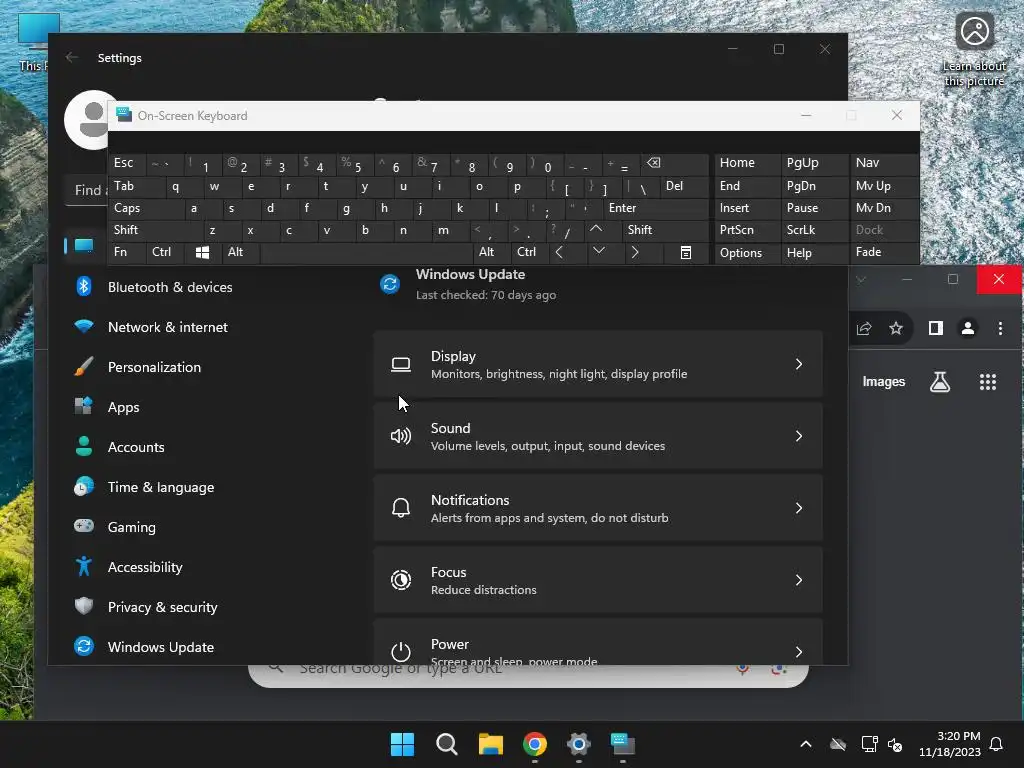Screen dimensions: 1024x768
Task: Open Chrome's three-dot menu
Action: click(x=1000, y=328)
